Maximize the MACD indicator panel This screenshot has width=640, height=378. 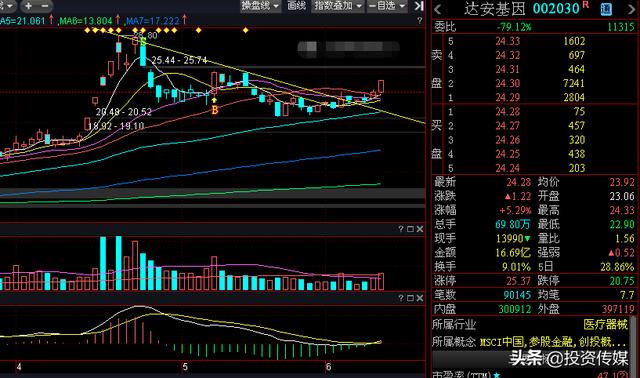click(x=410, y=298)
